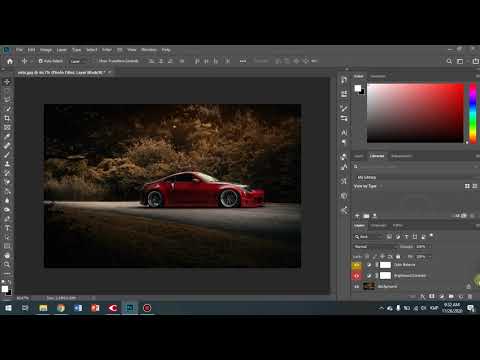This screenshot has height=360, width=480.
Task: Click the three-dots more options icon
Action: [243, 61]
